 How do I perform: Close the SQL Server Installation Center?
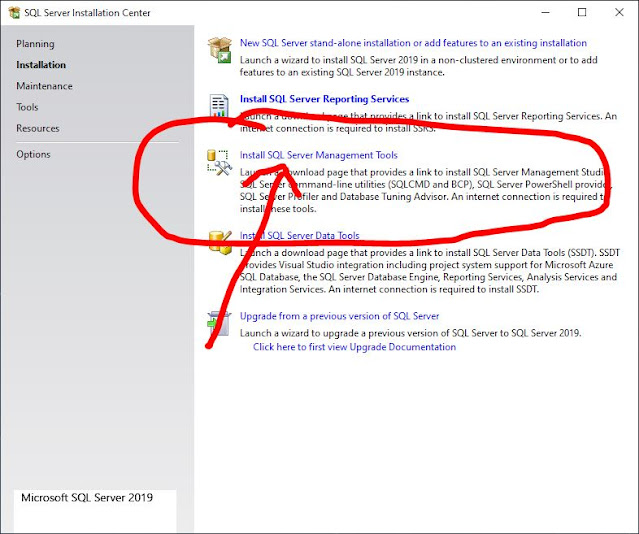coord(619,13)
